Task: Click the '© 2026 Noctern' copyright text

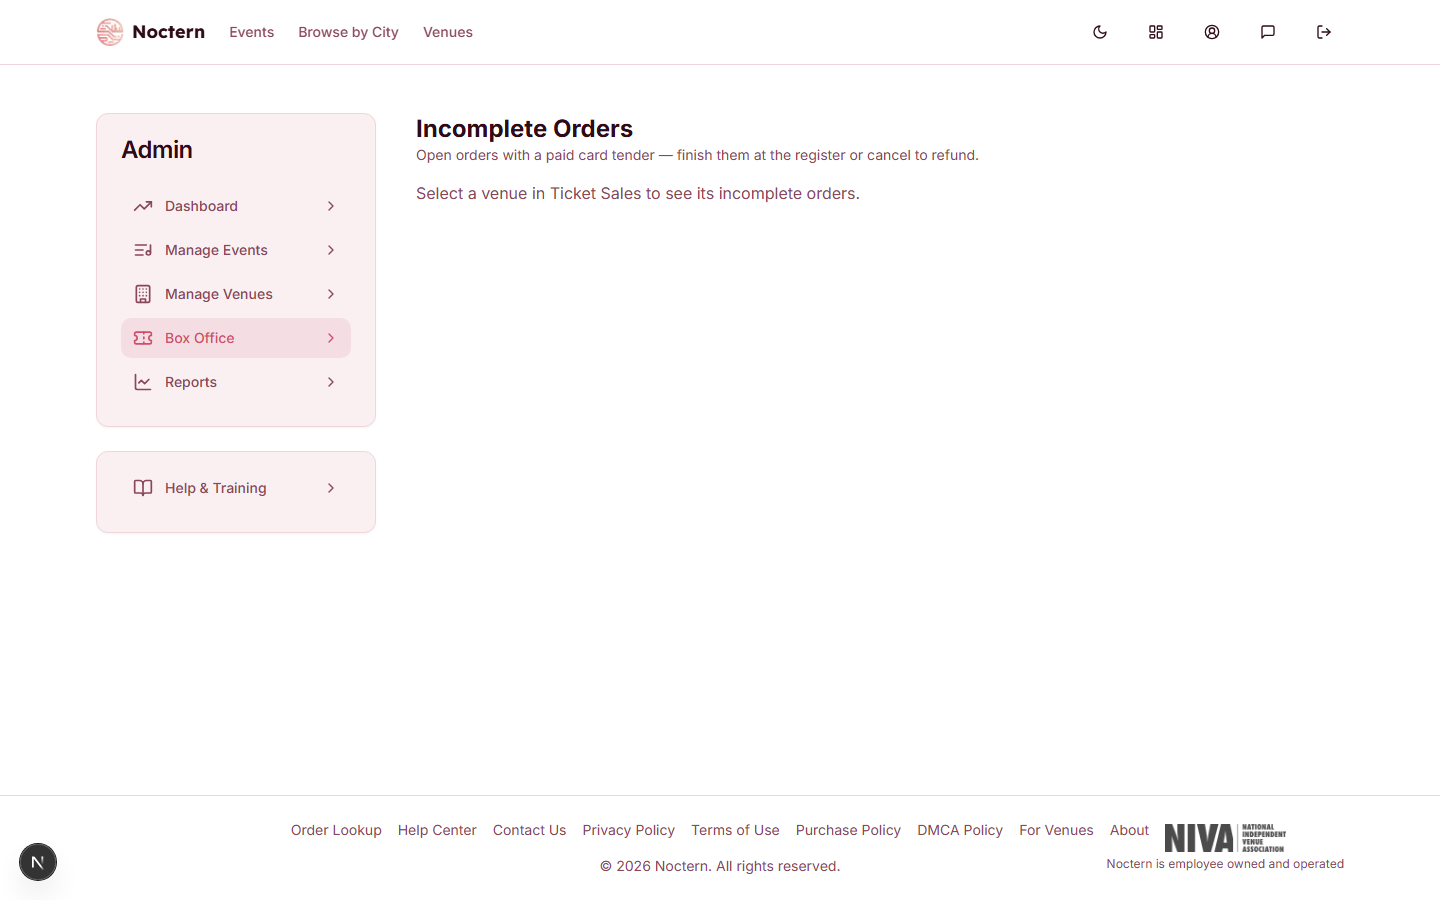Action: coord(720,866)
